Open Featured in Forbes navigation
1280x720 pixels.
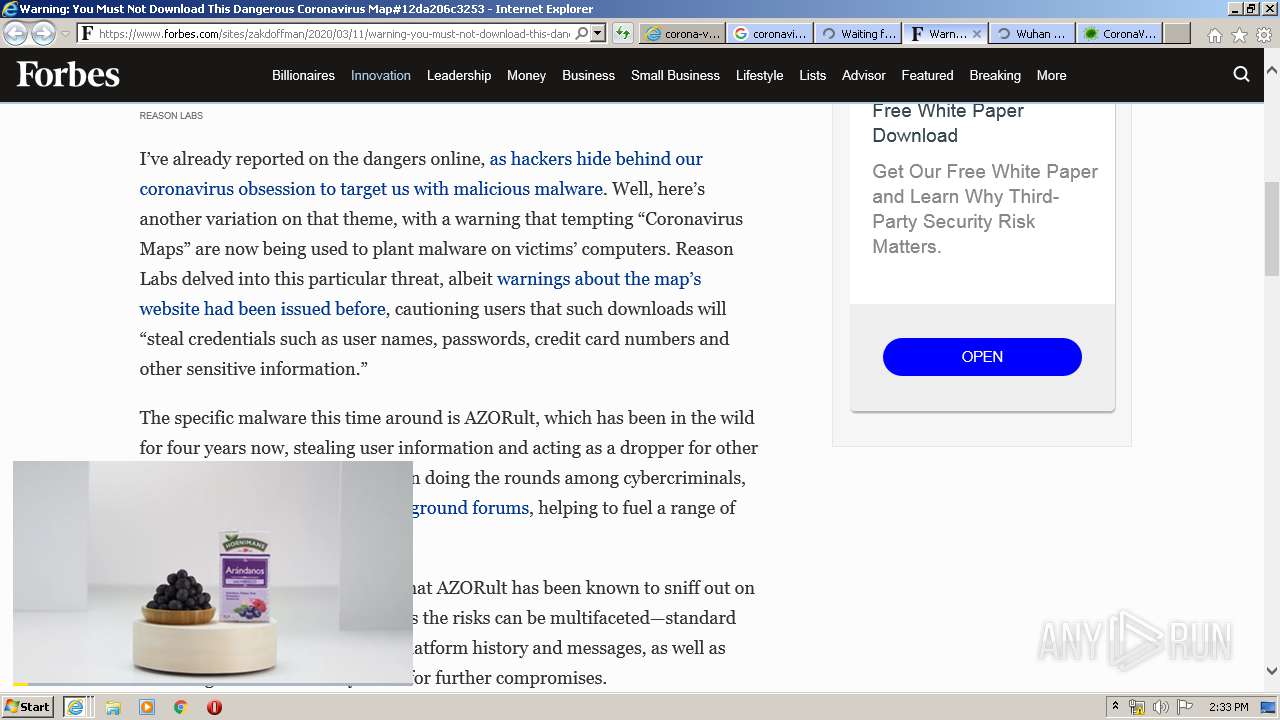[x=927, y=75]
